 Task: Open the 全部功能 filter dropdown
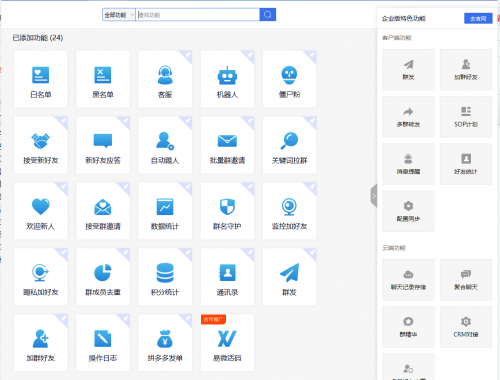(x=119, y=15)
